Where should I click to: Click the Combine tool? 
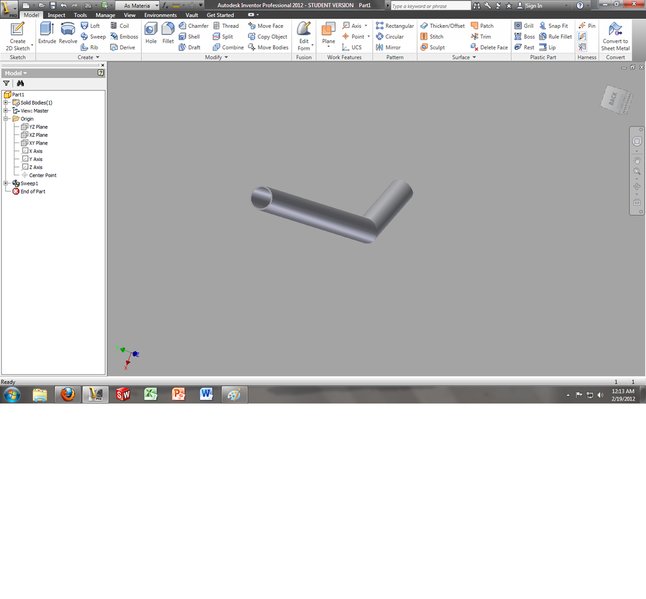pyautogui.click(x=228, y=47)
